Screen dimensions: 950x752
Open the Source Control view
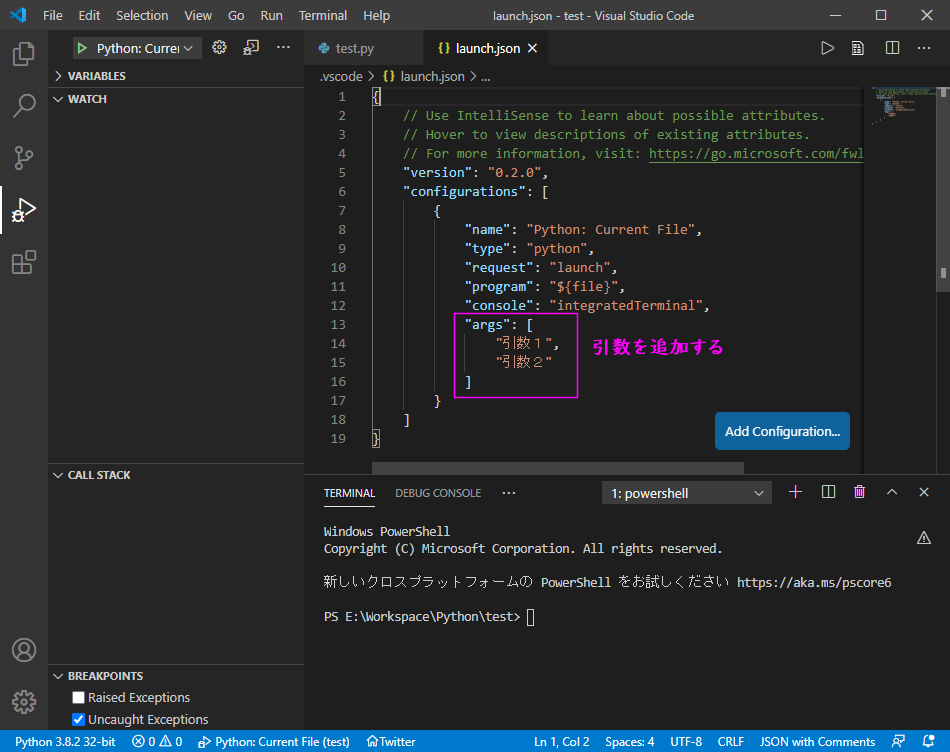pos(24,158)
